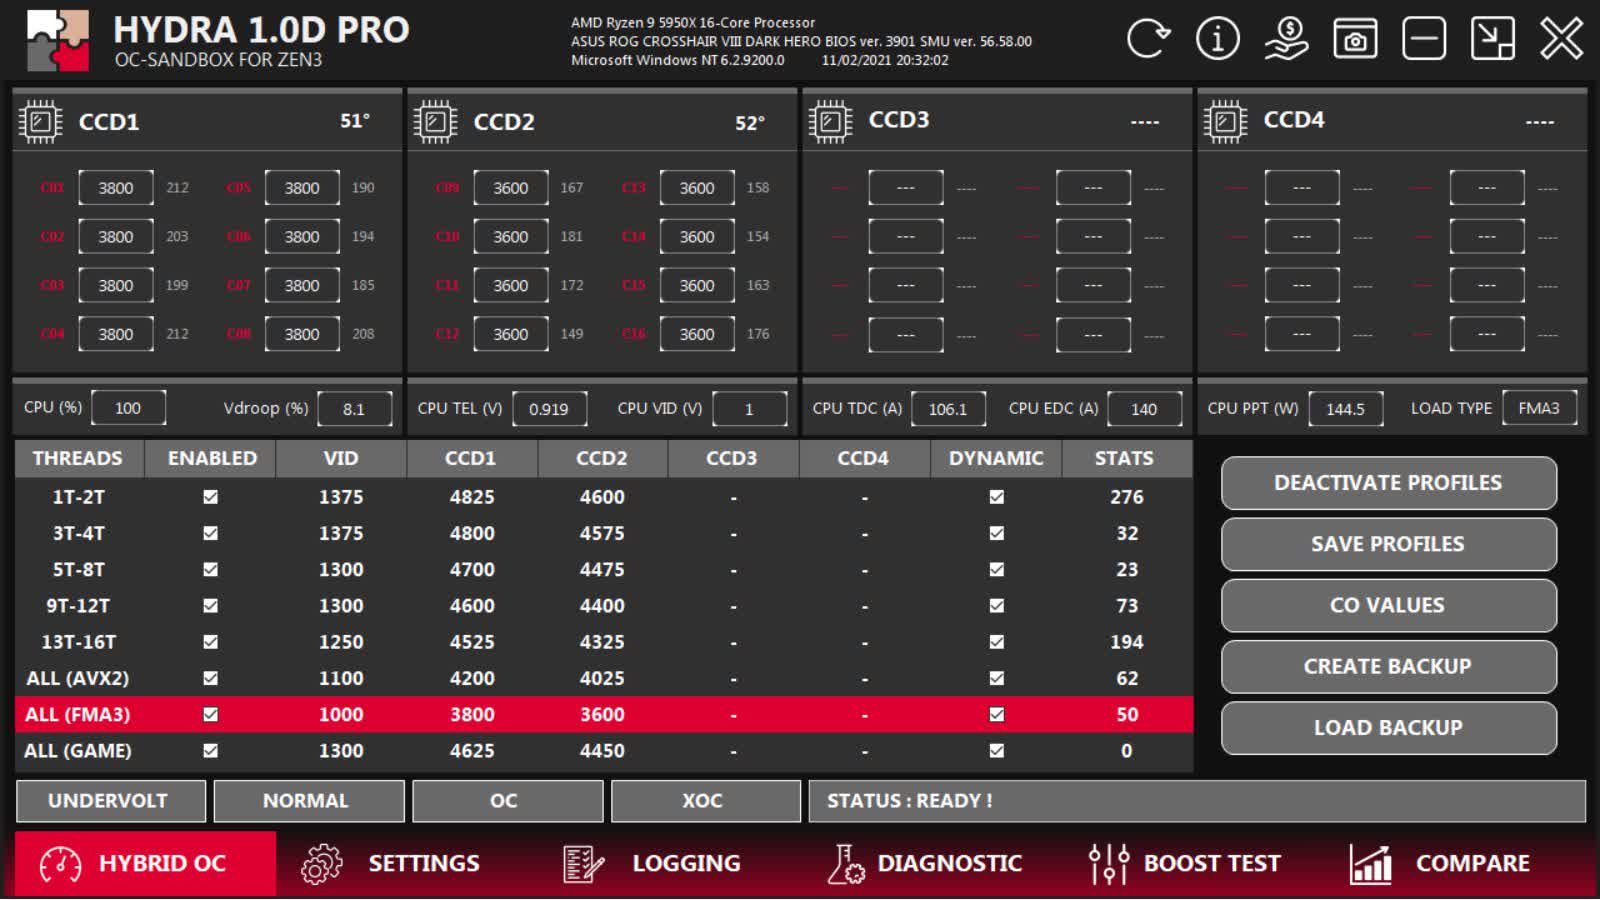This screenshot has width=1600, height=900.
Task: Click the CCD1 chip icon
Action: coord(40,120)
